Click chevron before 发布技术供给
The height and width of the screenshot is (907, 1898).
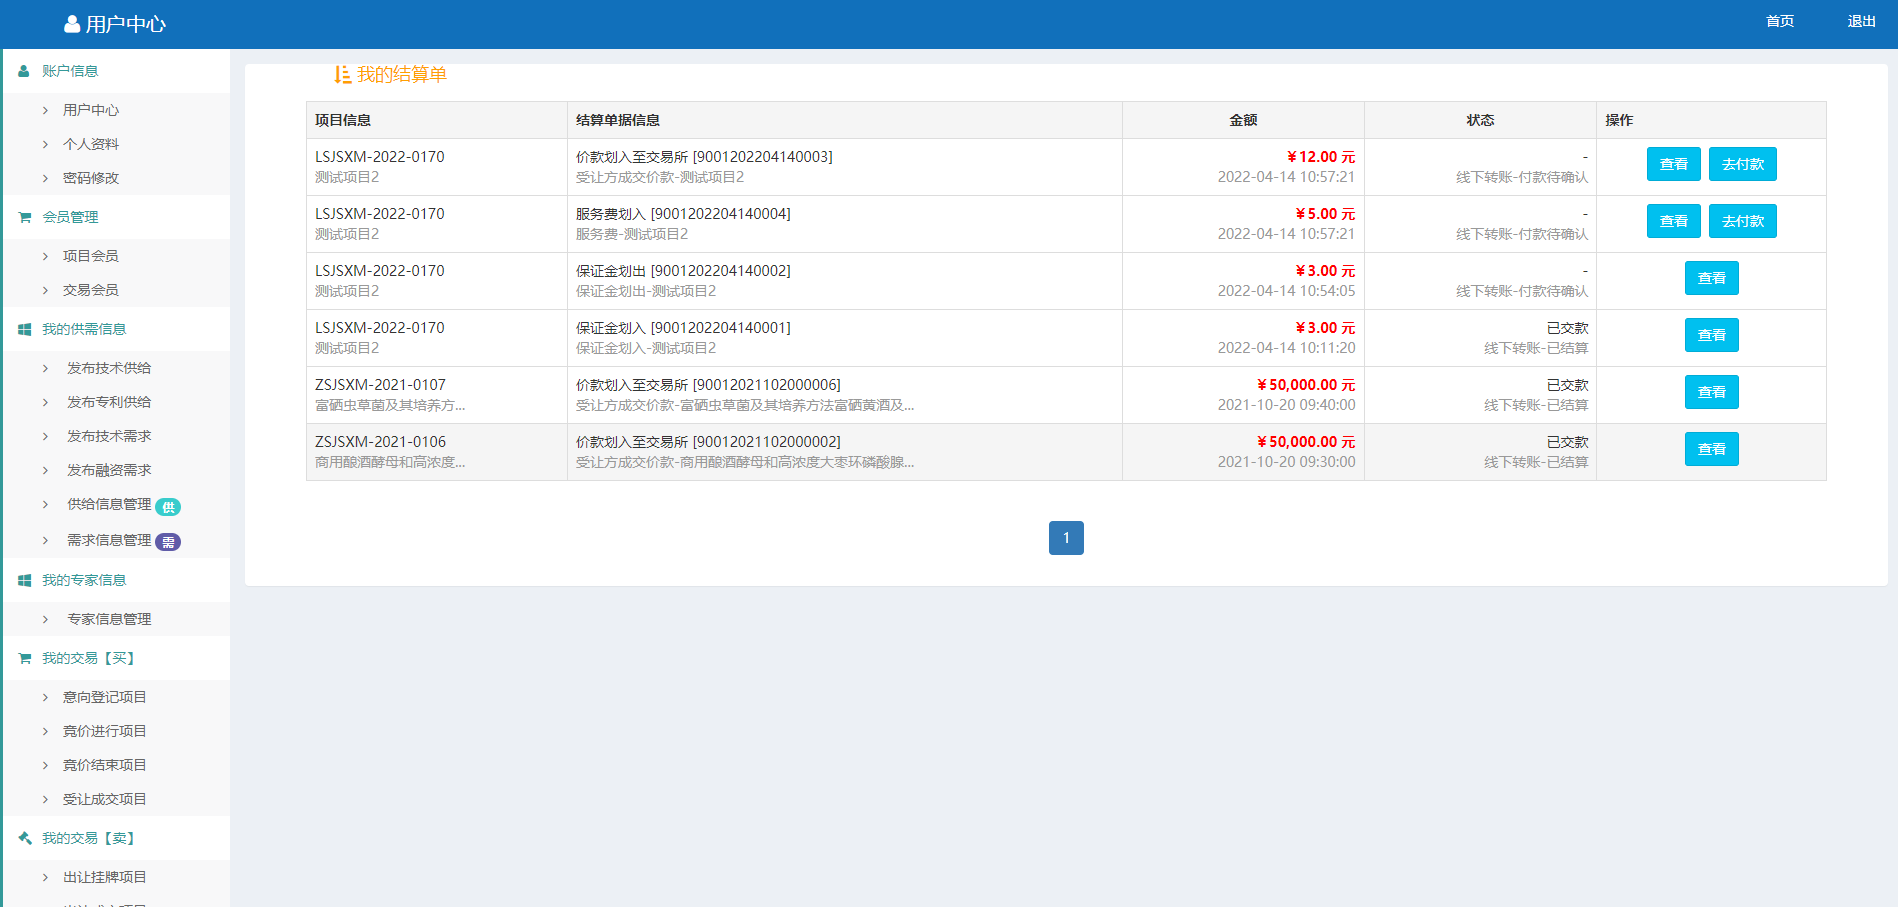coord(45,368)
